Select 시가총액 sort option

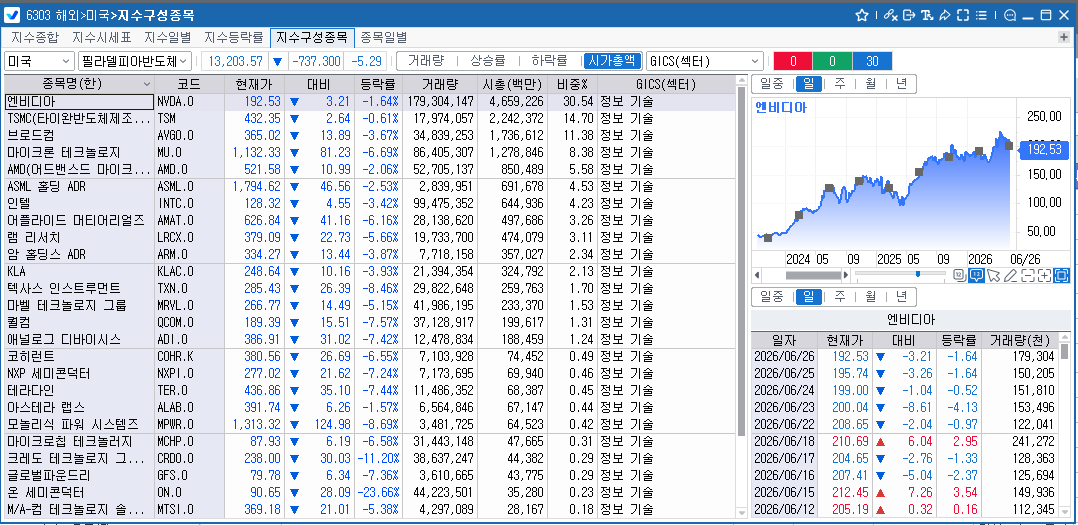613,60
